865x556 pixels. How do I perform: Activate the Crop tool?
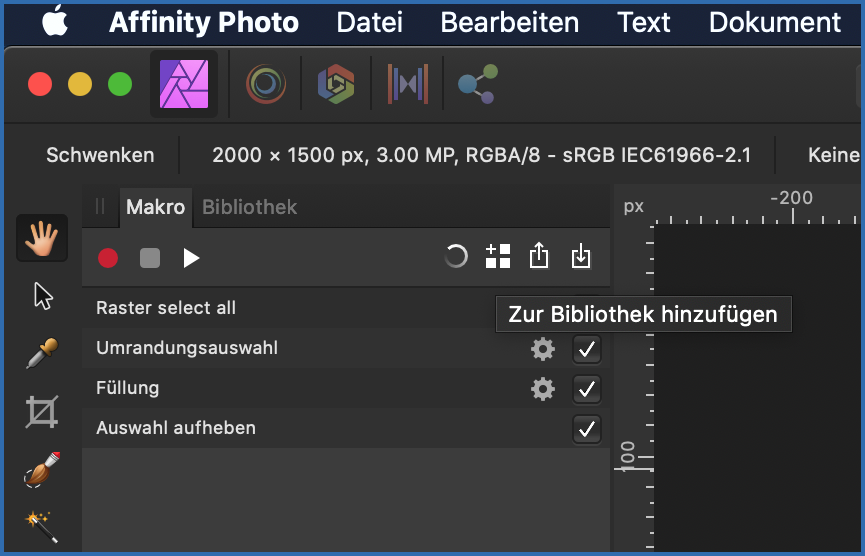[42, 411]
